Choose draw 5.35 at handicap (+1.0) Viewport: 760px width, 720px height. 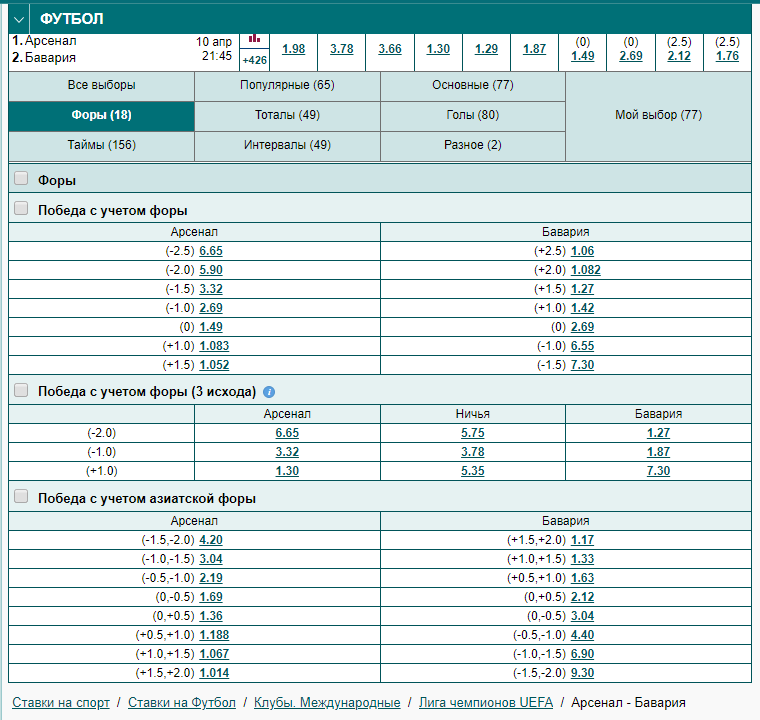[x=473, y=471]
